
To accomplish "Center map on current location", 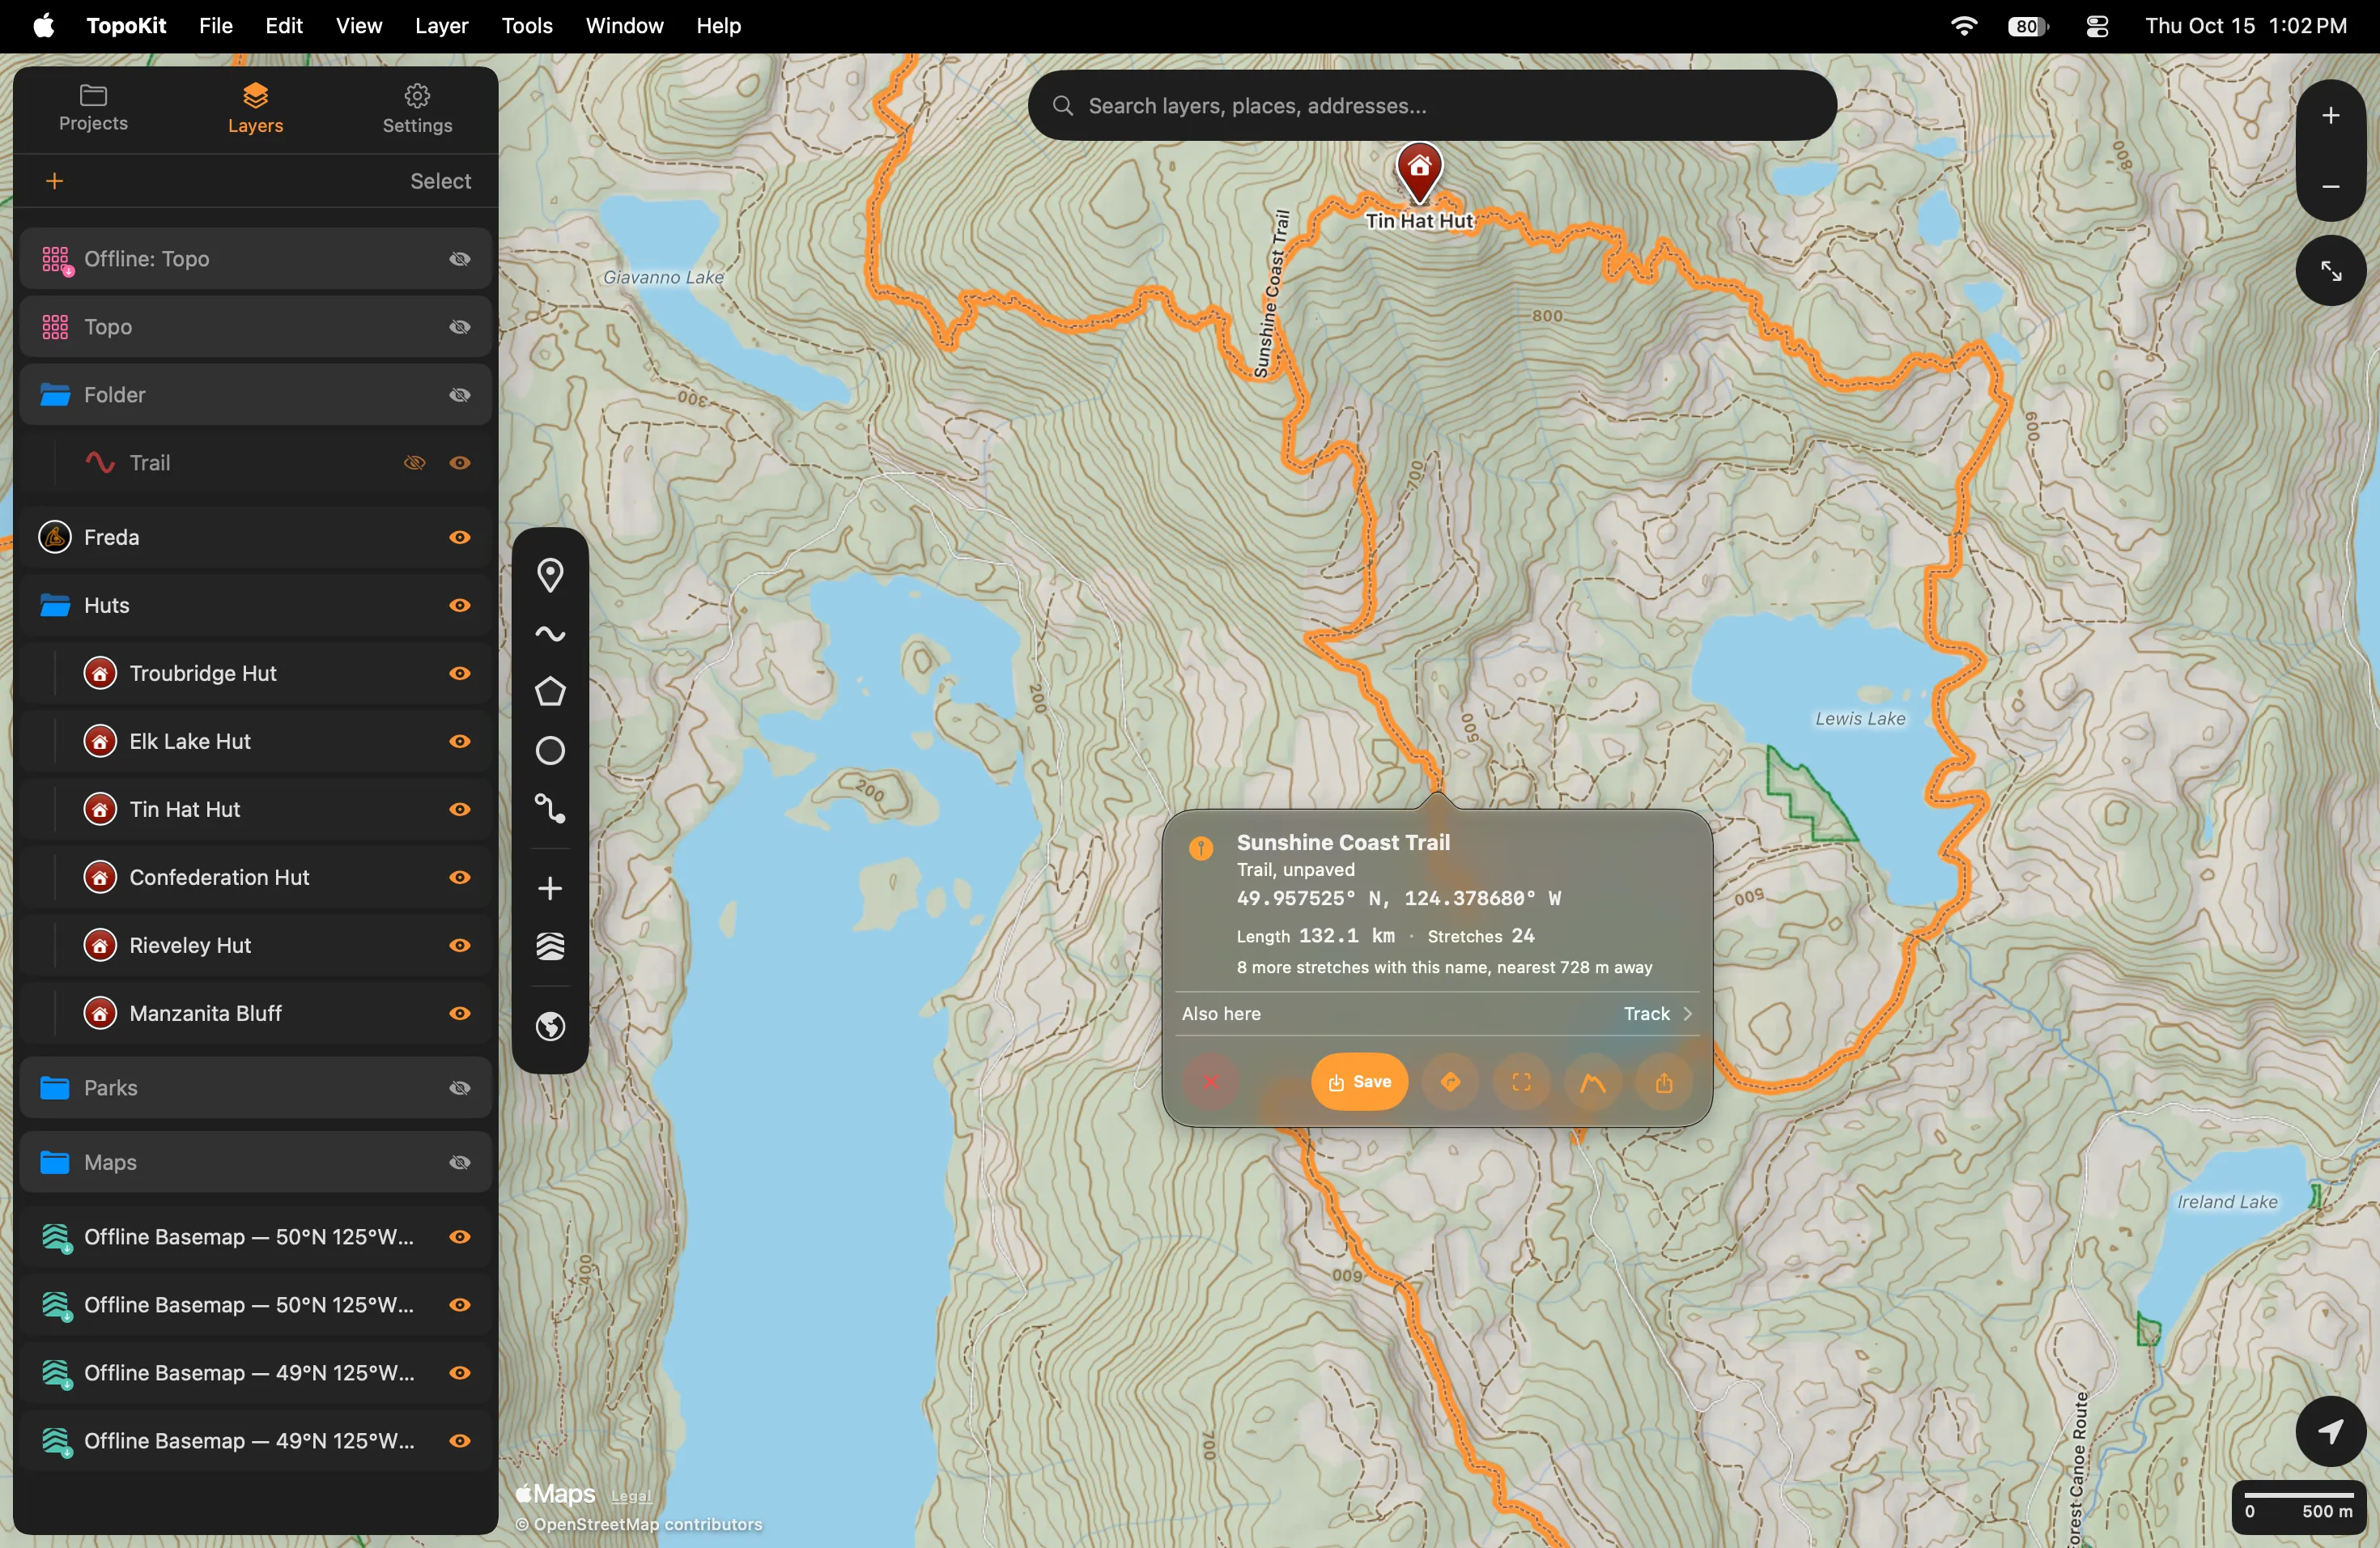I will click(2330, 1431).
